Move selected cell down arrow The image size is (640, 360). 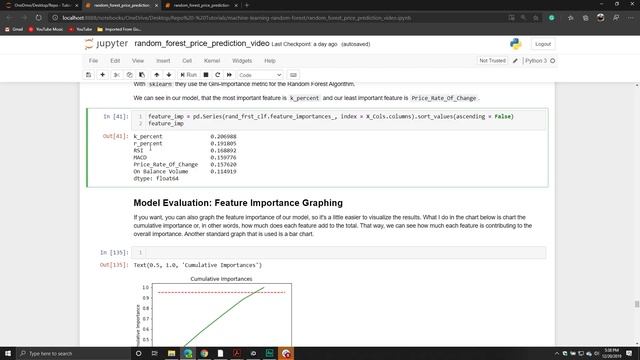point(169,75)
